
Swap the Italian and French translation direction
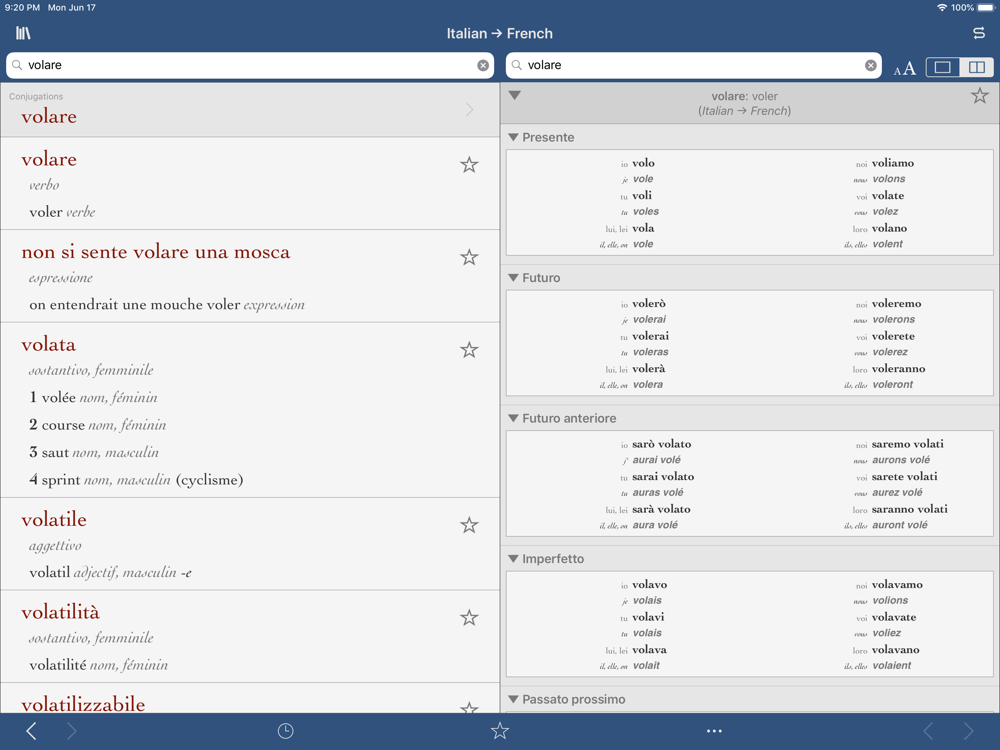coord(979,33)
